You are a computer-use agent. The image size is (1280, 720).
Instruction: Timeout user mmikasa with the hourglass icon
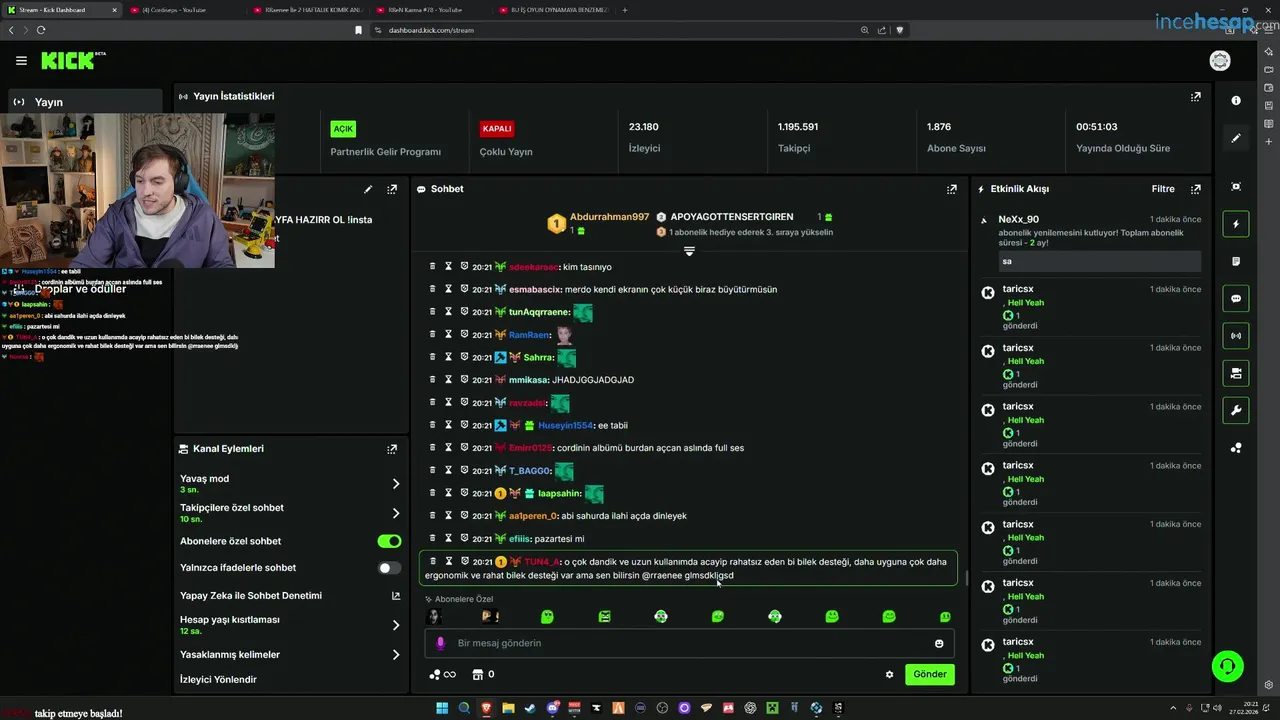click(x=448, y=379)
